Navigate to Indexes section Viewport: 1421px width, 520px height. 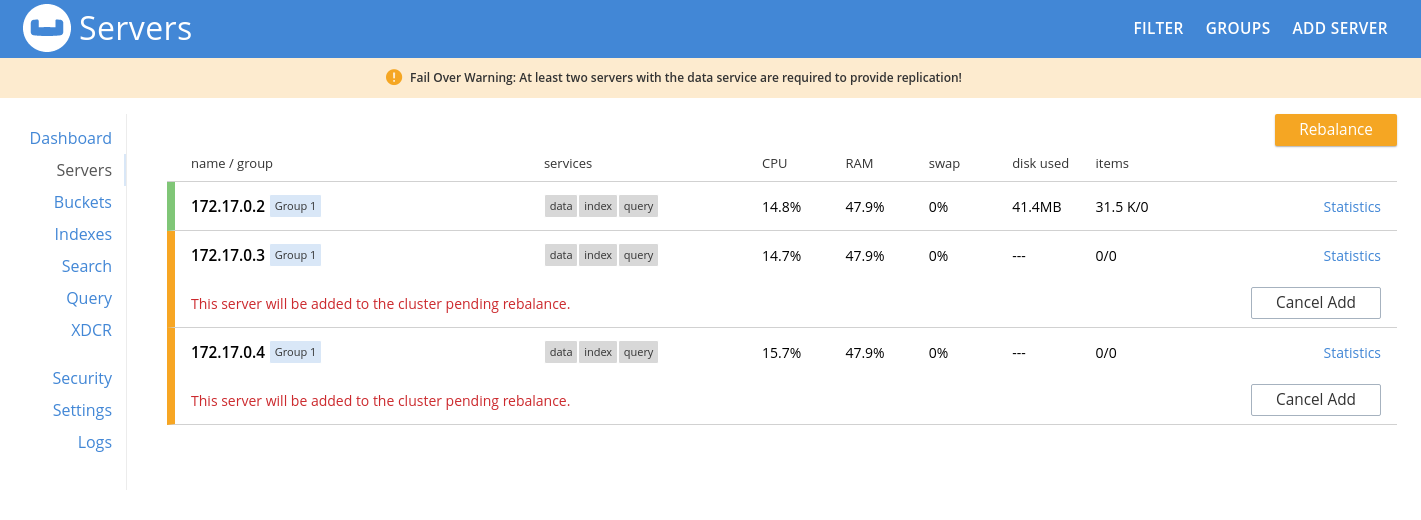point(83,234)
